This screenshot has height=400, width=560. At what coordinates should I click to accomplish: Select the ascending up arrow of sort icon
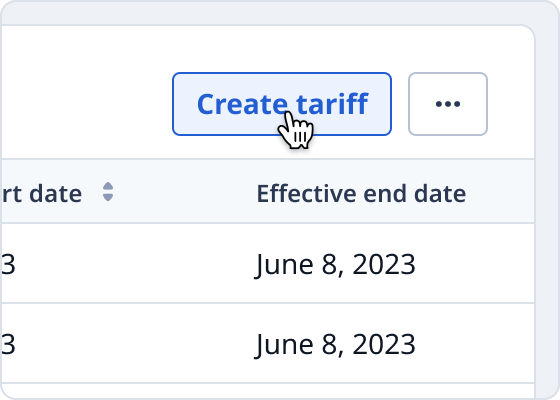(108, 186)
